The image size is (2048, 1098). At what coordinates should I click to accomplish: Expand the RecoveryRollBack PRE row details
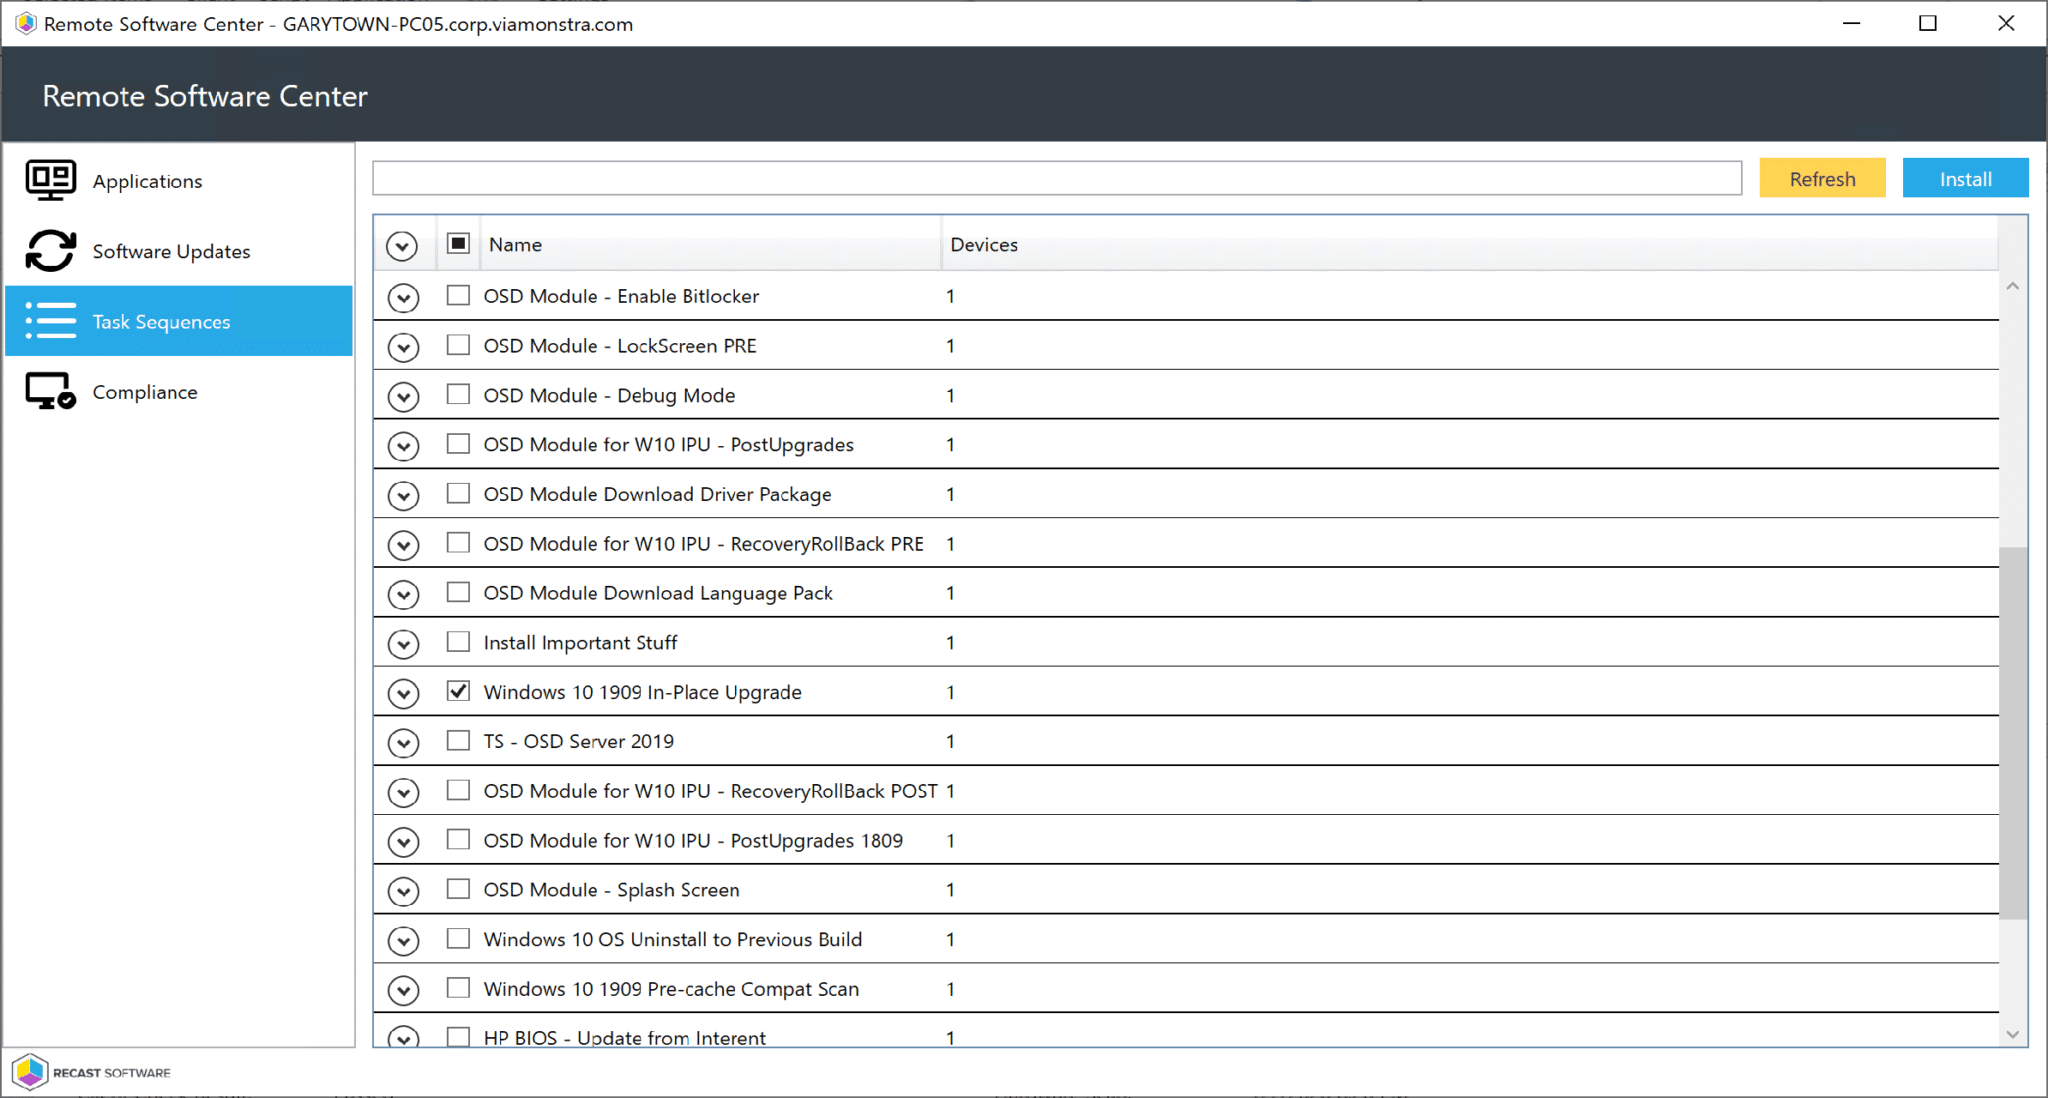pyautogui.click(x=403, y=545)
